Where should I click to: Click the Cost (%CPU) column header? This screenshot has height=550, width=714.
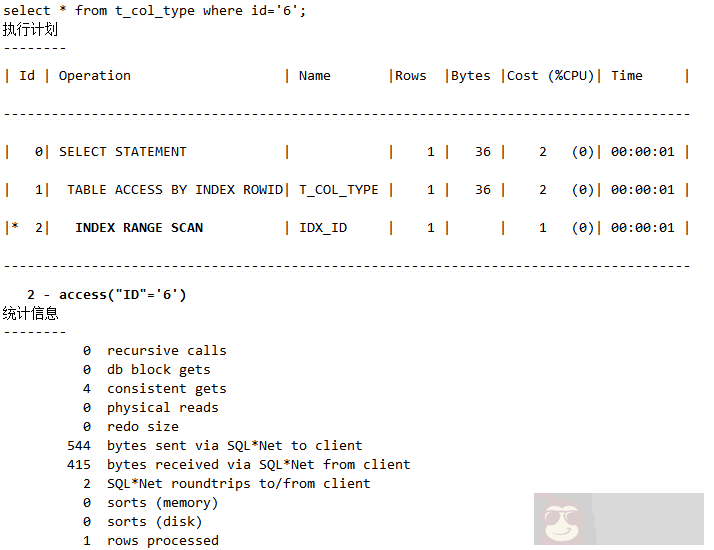click(551, 76)
